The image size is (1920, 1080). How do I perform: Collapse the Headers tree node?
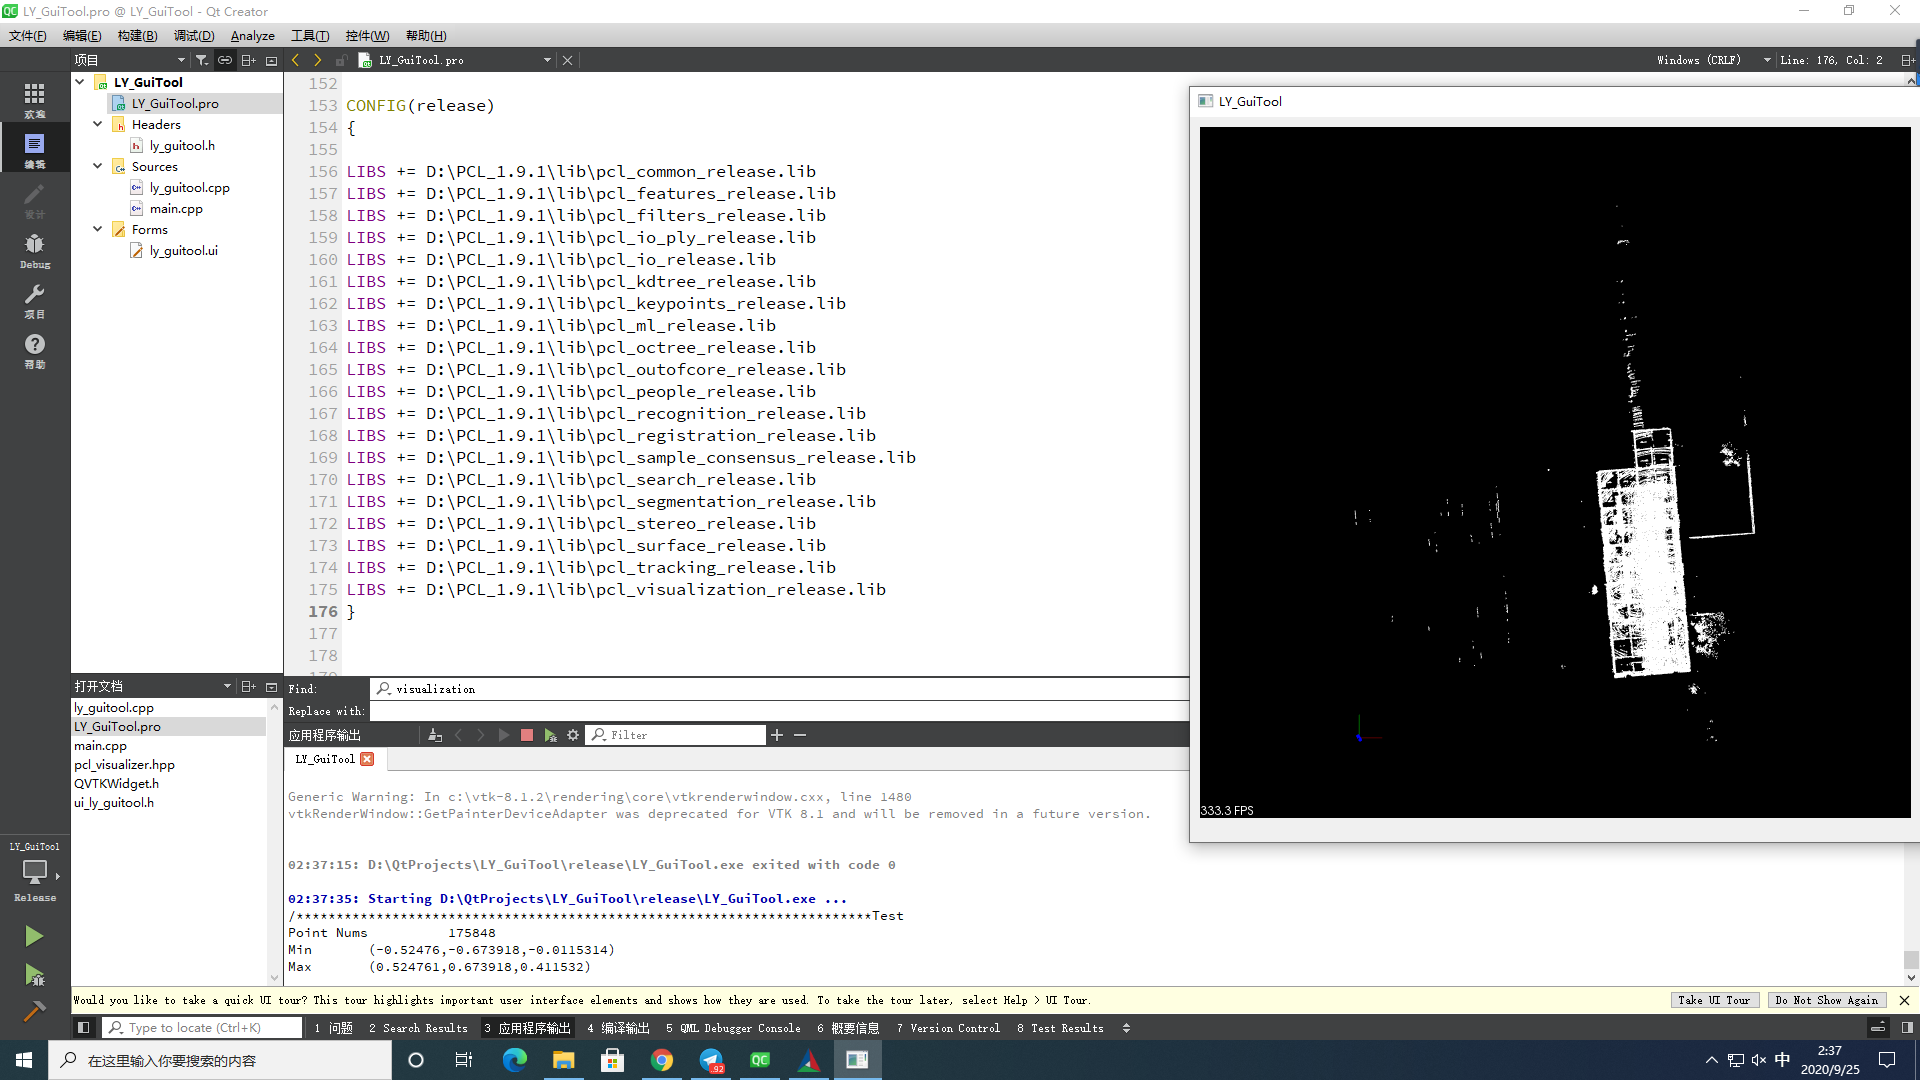click(97, 124)
